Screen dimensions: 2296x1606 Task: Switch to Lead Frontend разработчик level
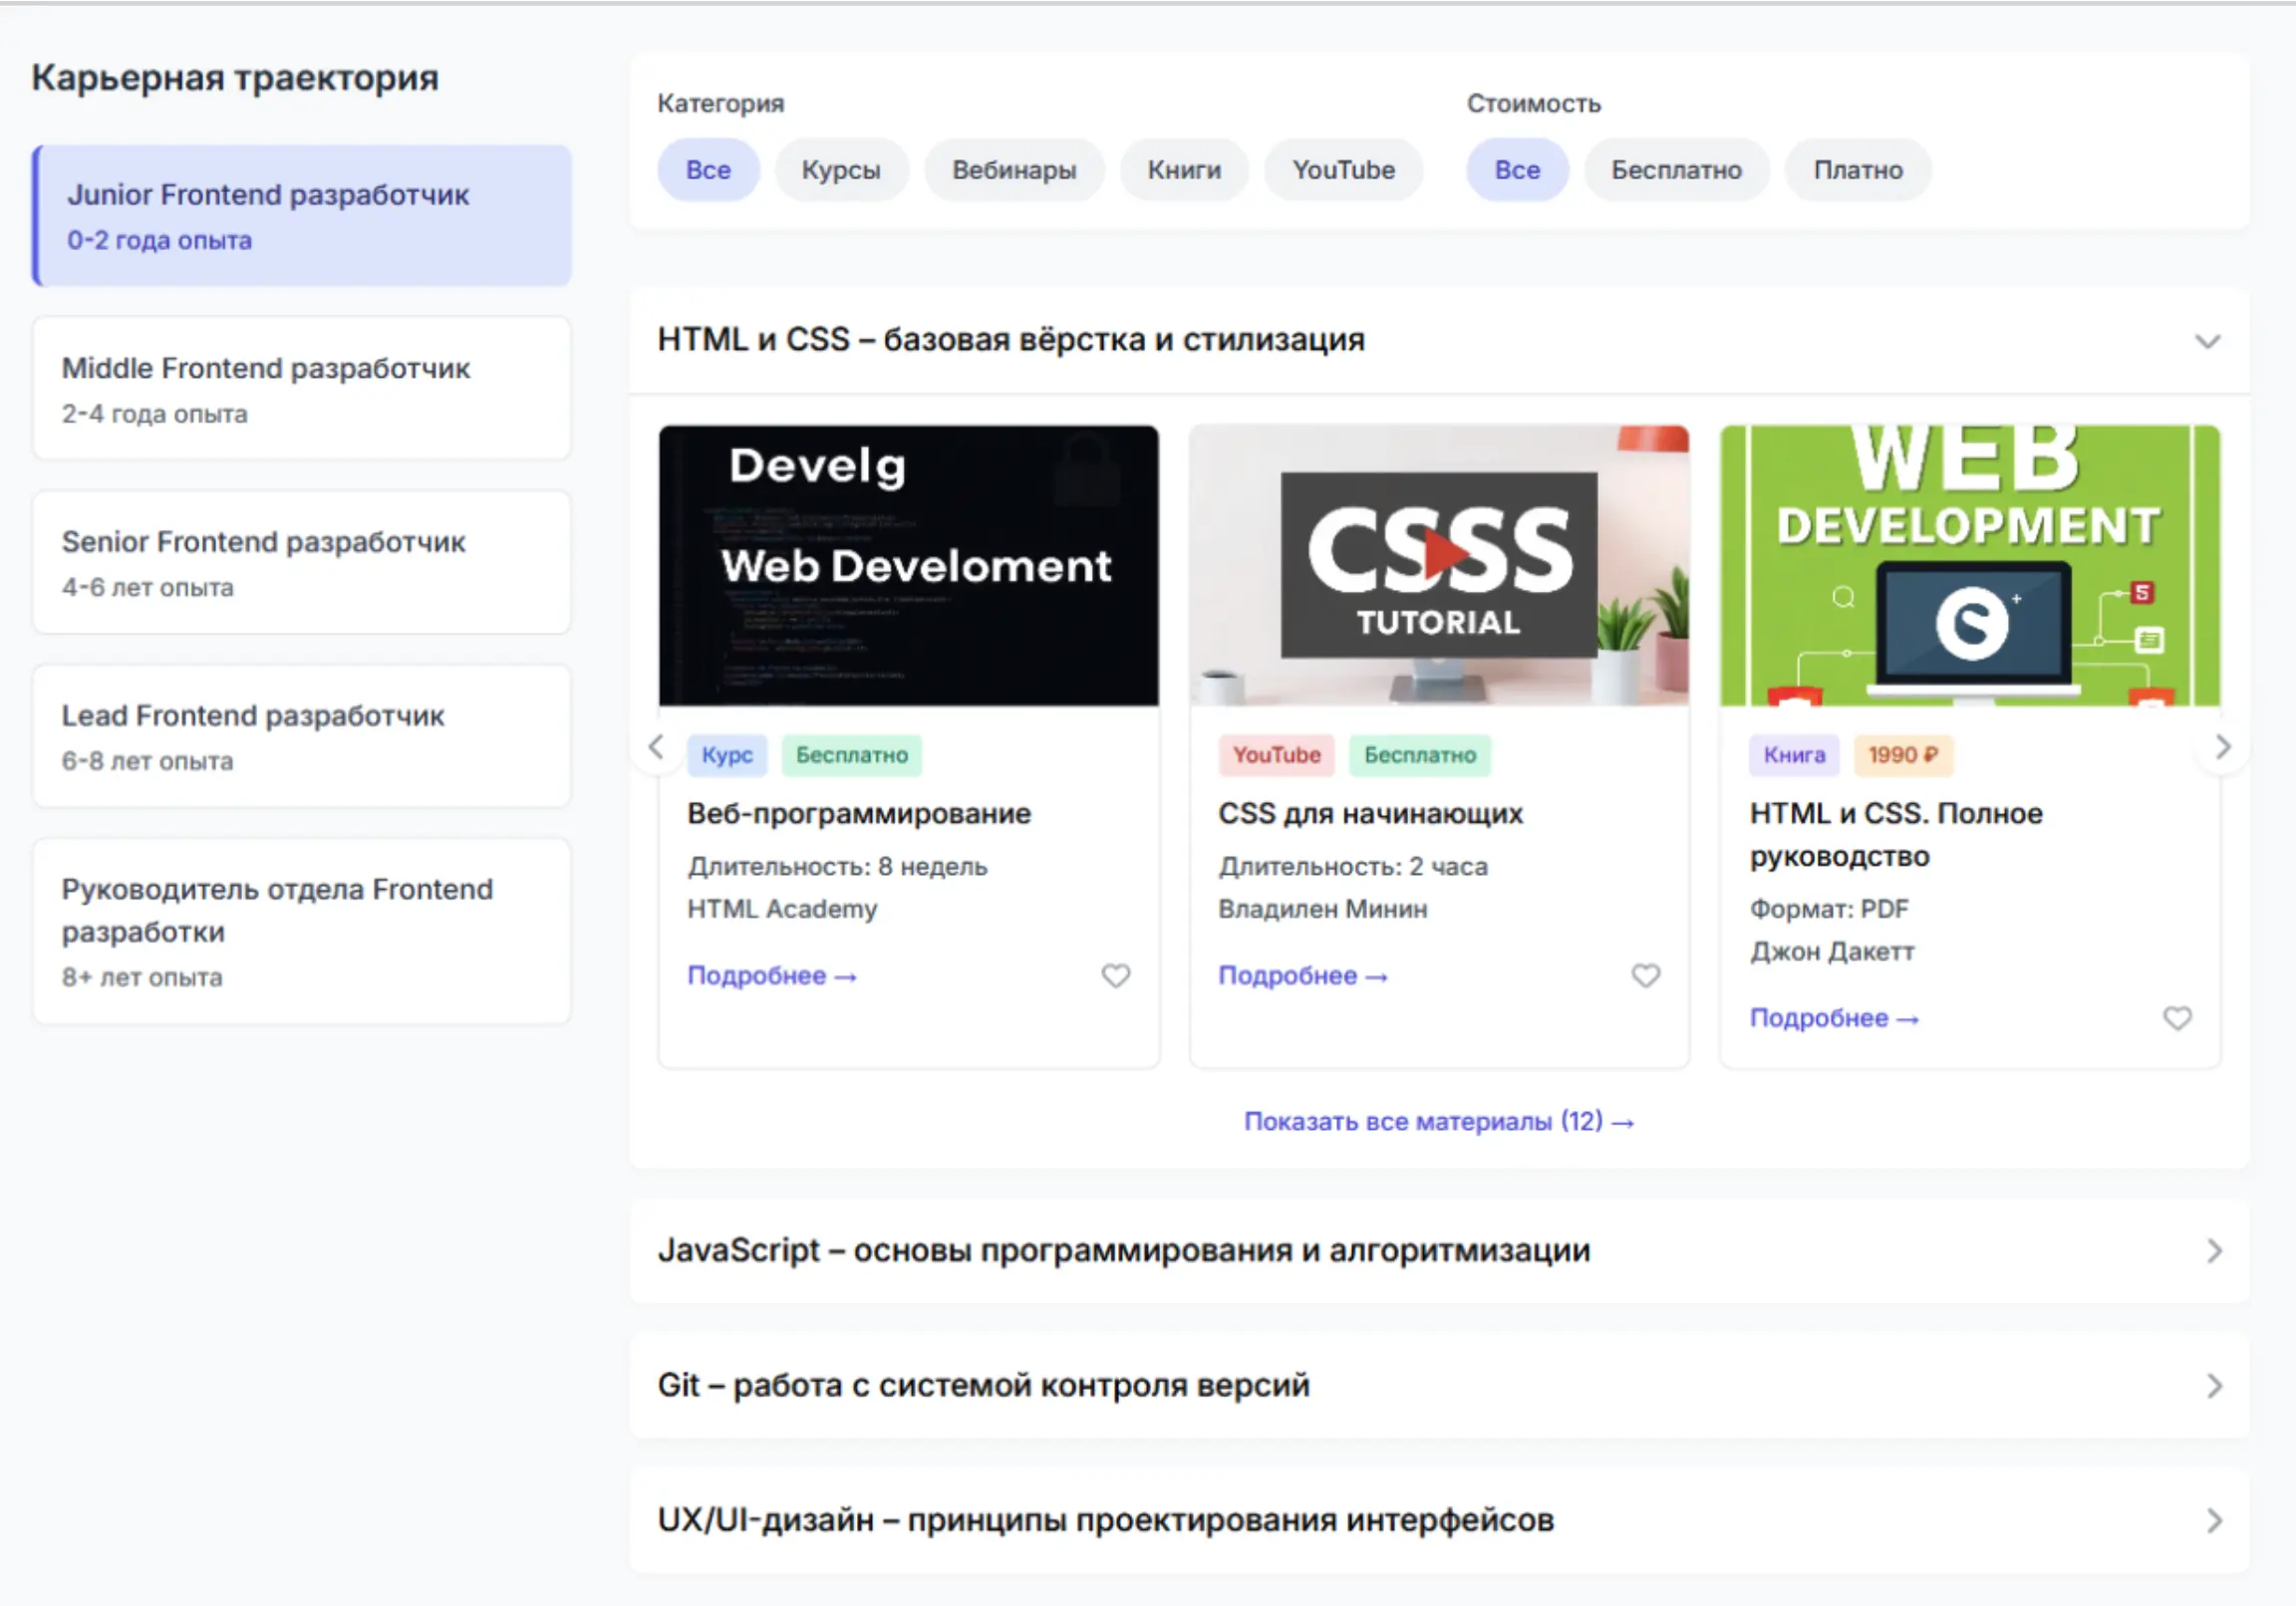pyautogui.click(x=302, y=737)
